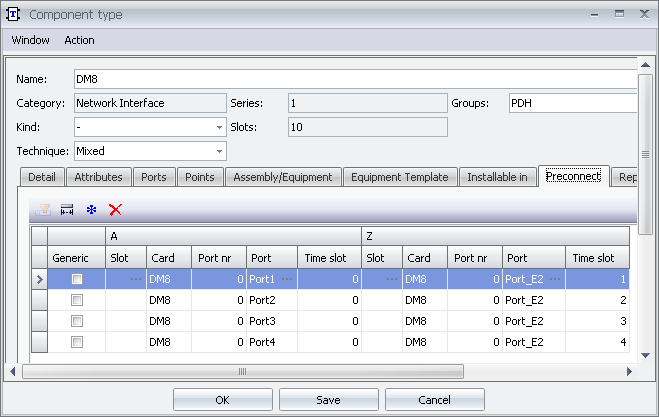Minimize the Component type window
659x417 pixels.
[594, 14]
